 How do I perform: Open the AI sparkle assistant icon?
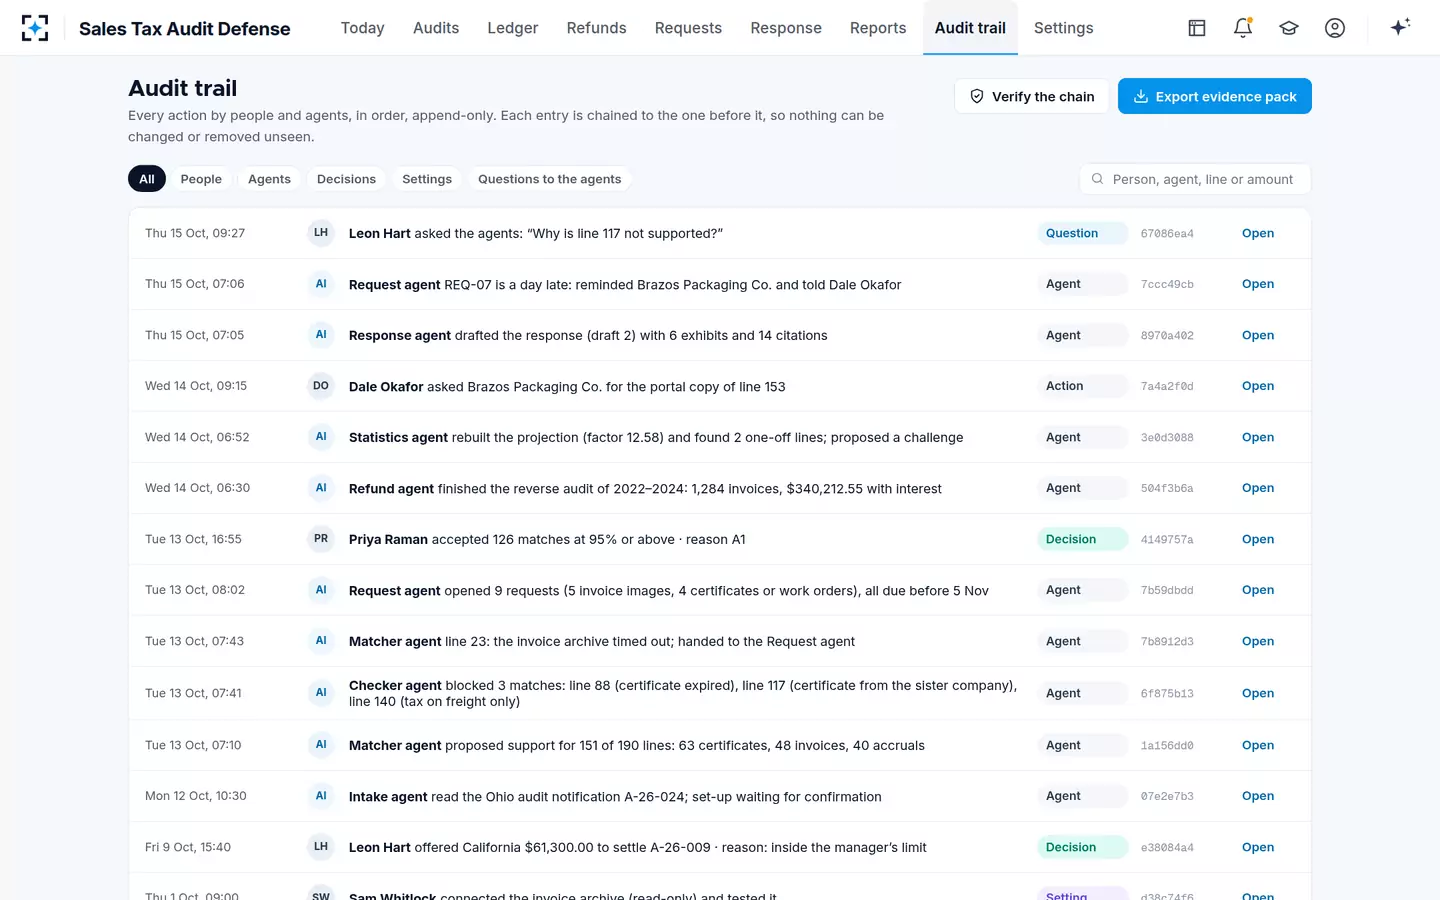pyautogui.click(x=1400, y=27)
